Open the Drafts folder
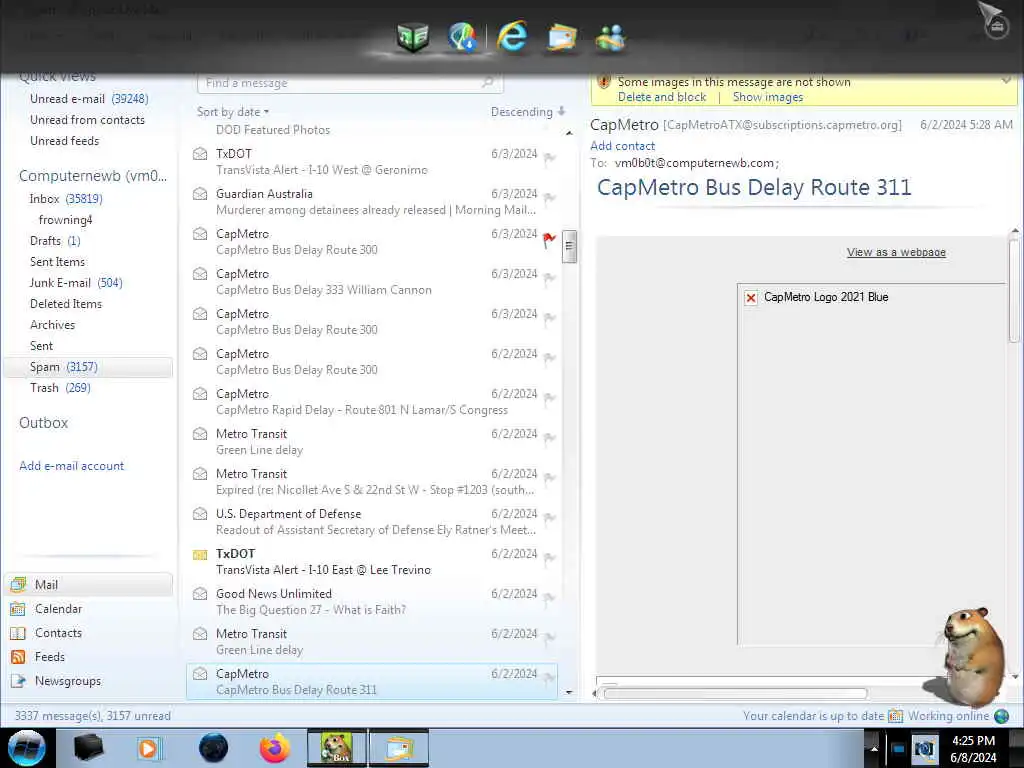The width and height of the screenshot is (1024, 768). coord(55,241)
